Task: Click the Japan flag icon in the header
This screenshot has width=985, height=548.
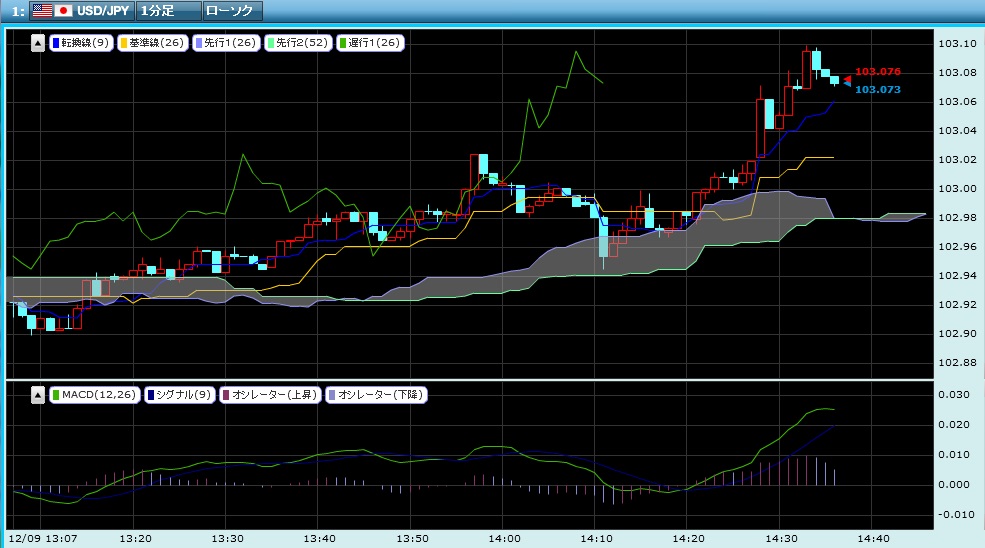Action: 63,11
